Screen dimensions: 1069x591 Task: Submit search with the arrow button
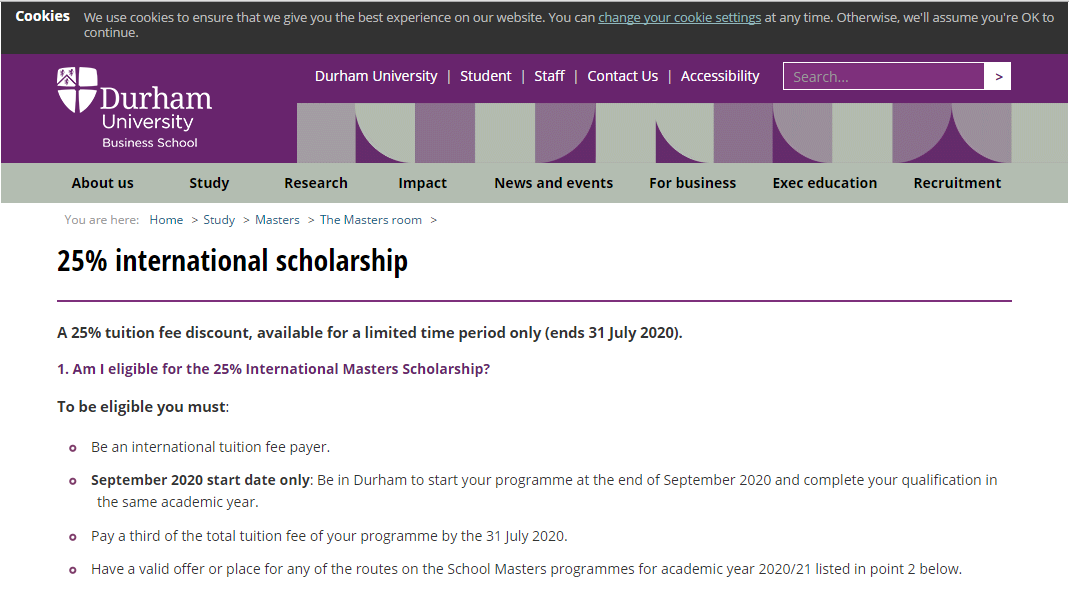tap(997, 76)
